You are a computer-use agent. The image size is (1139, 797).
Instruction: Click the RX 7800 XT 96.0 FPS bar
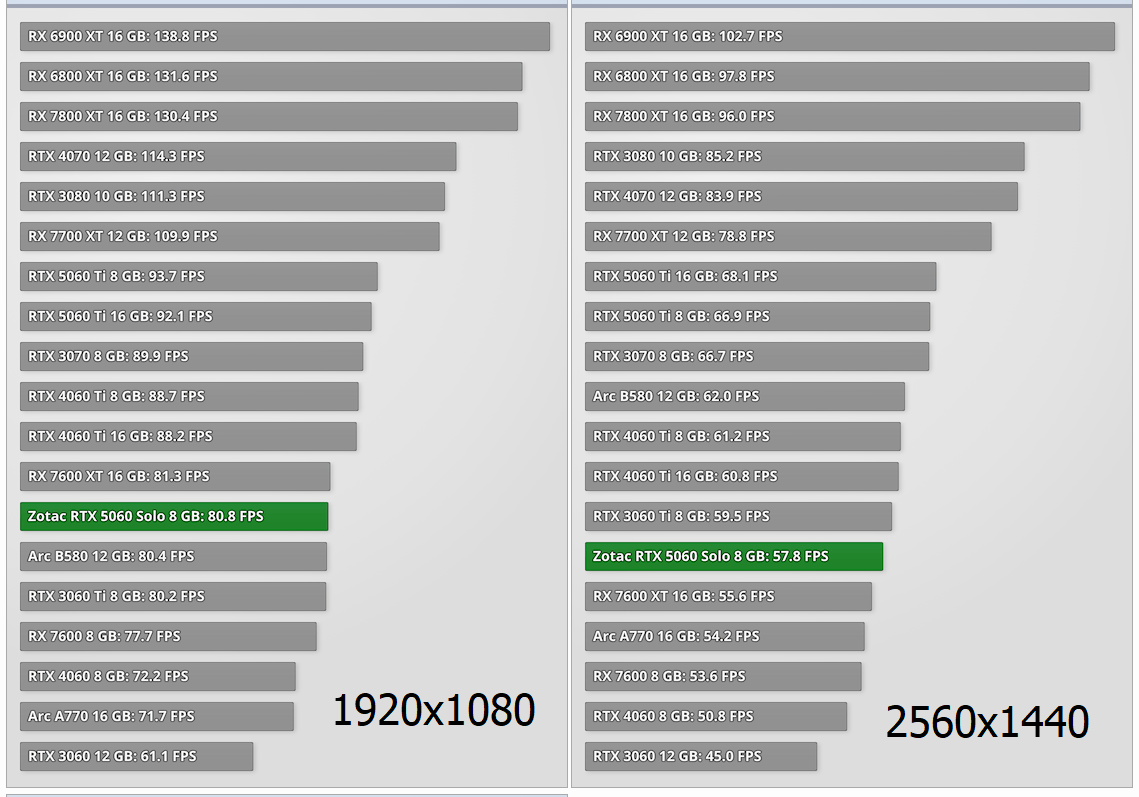(832, 116)
